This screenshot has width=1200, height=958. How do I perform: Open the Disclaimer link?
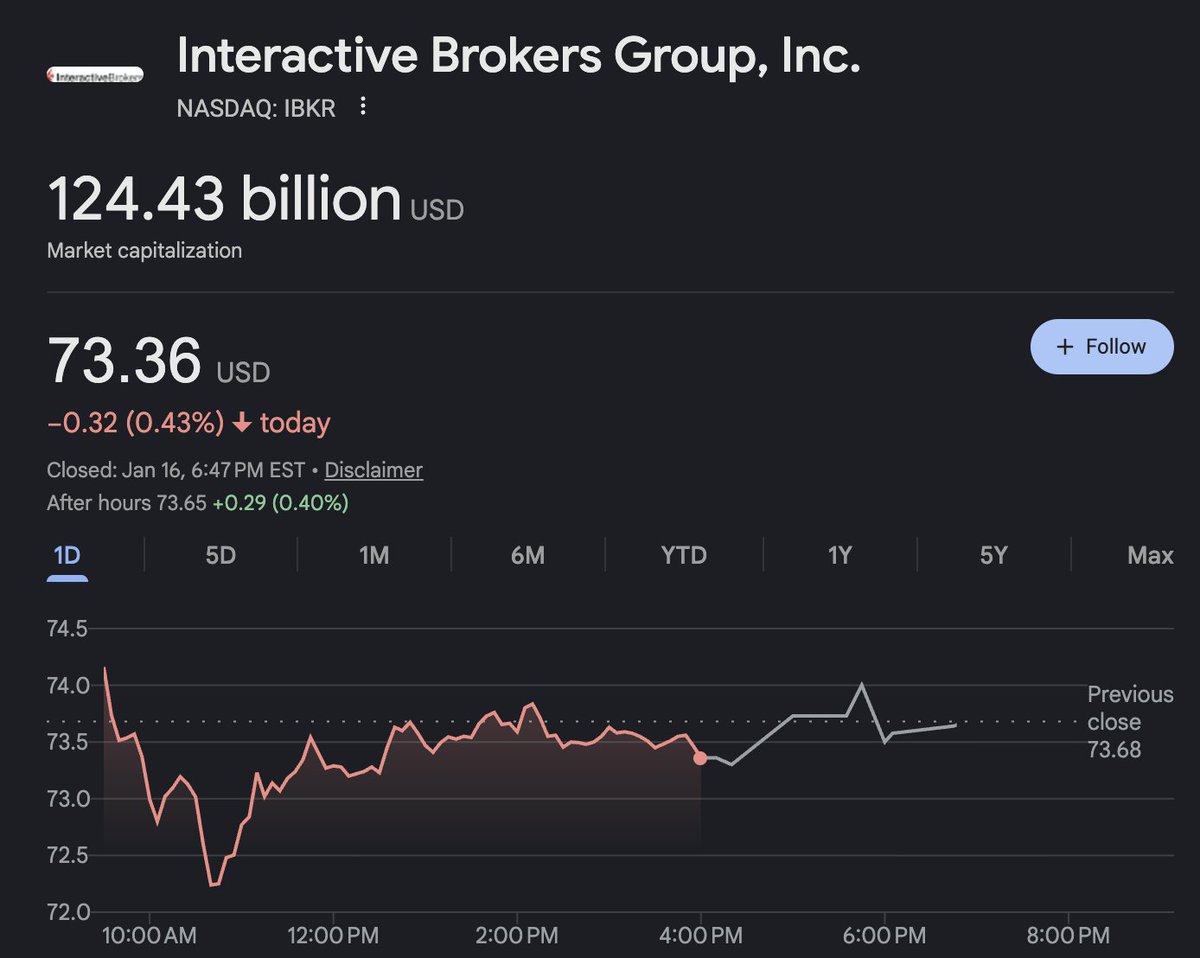pos(373,470)
